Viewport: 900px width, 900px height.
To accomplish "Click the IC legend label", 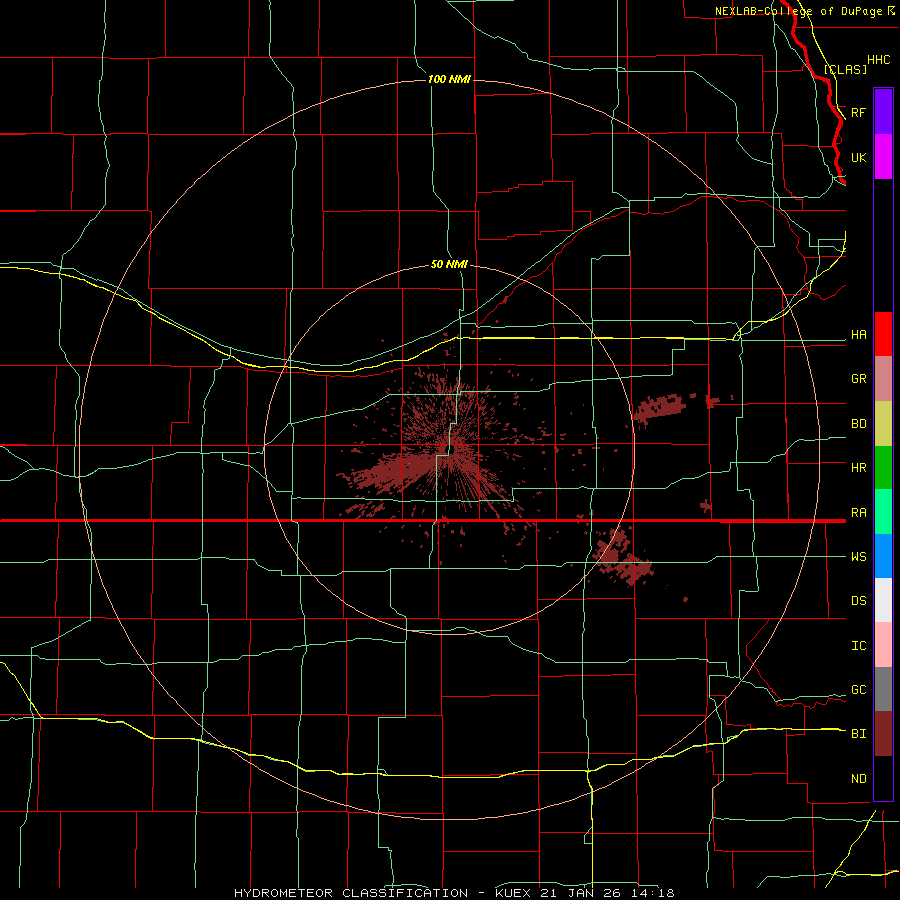I will (x=858, y=646).
